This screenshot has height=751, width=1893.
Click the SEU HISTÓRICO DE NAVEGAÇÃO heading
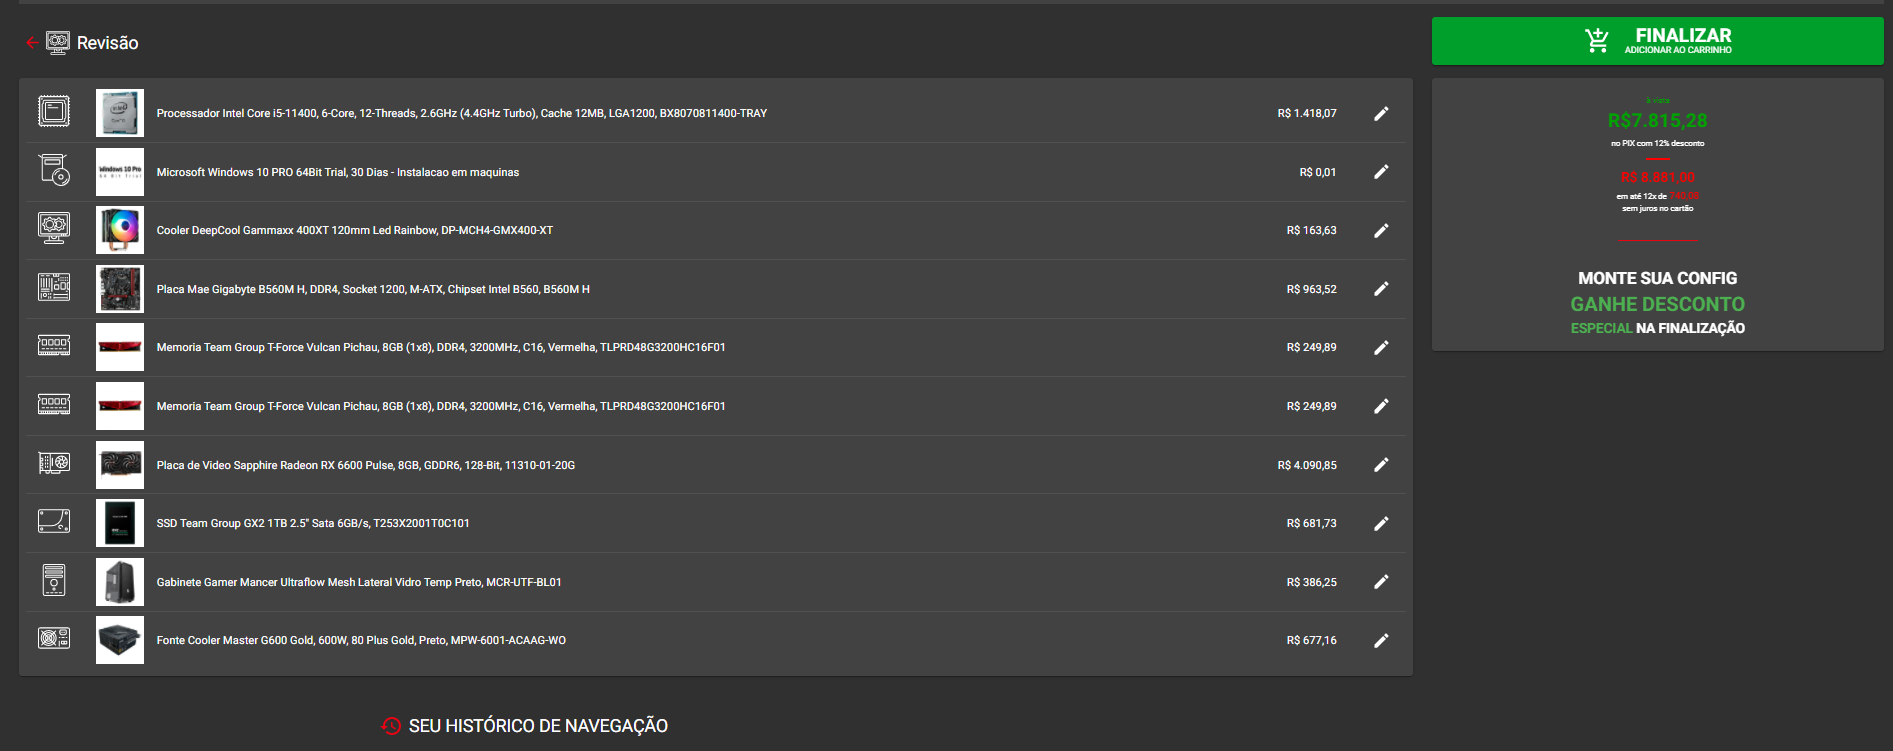[x=538, y=726]
